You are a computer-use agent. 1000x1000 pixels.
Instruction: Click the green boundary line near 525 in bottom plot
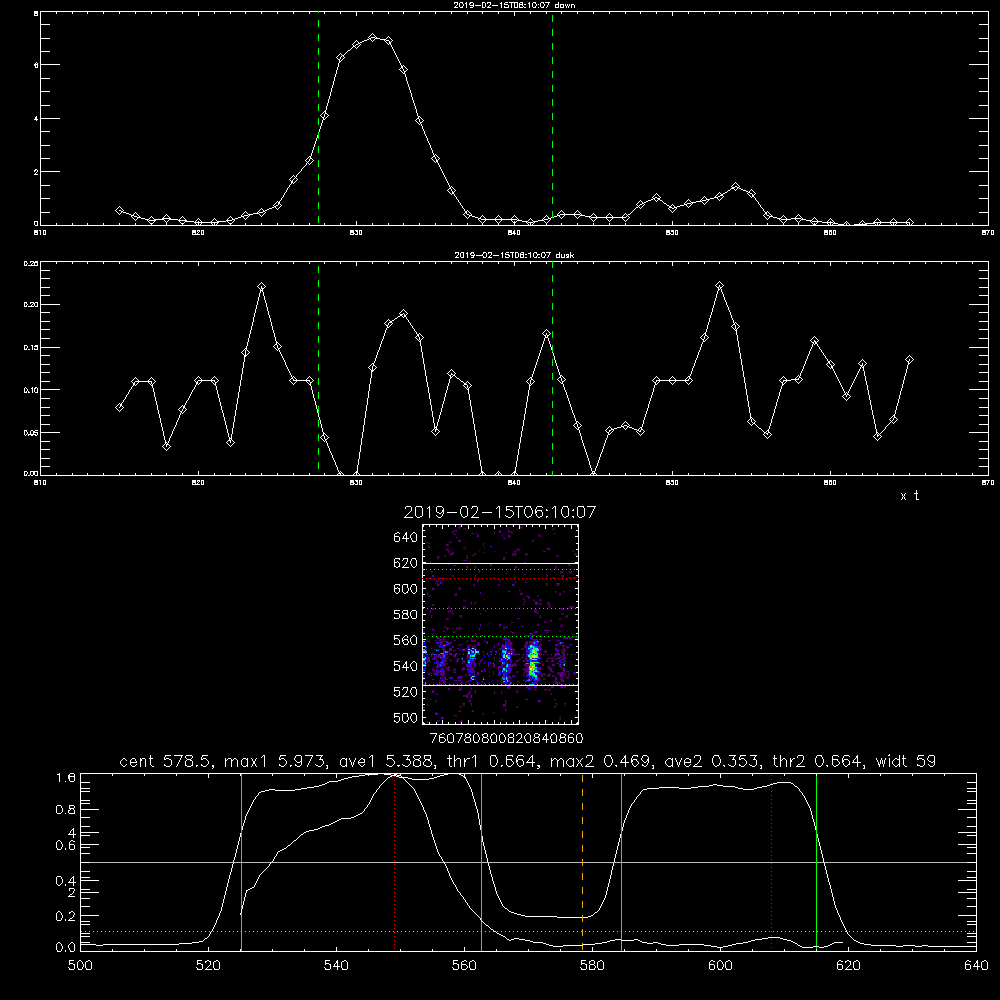(x=241, y=862)
